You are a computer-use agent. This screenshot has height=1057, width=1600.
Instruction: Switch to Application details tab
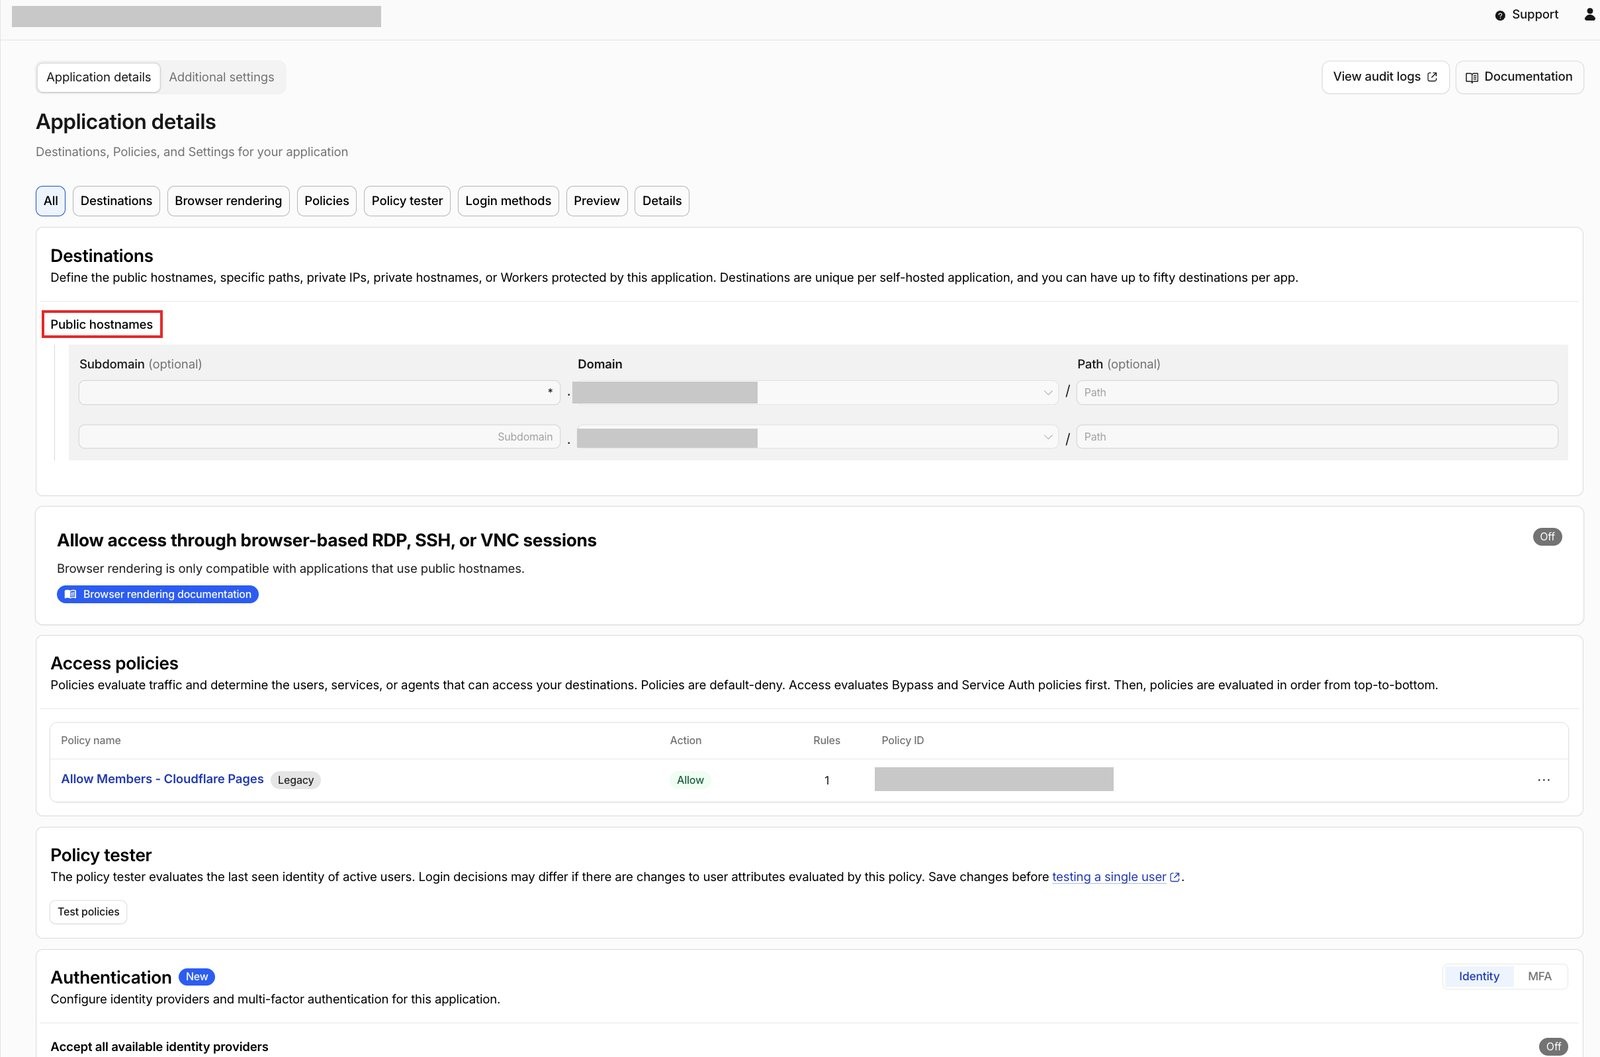(98, 77)
